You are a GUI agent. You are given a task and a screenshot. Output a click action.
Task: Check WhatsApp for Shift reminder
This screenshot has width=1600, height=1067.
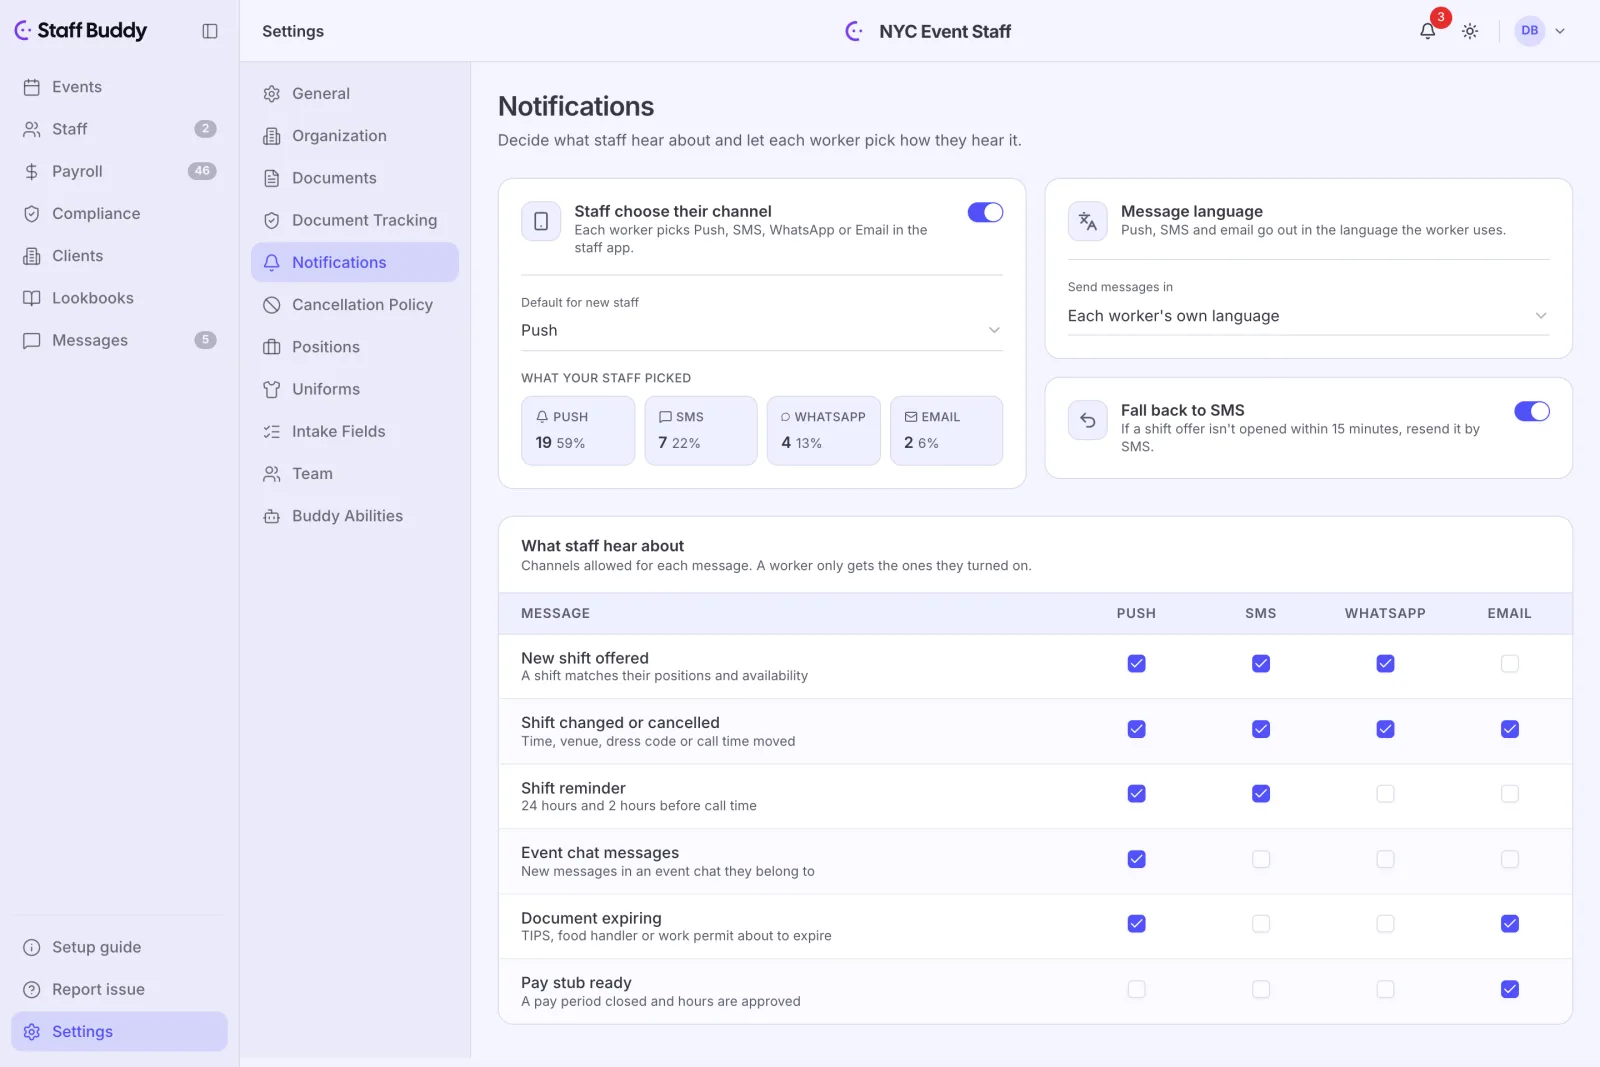click(x=1385, y=794)
